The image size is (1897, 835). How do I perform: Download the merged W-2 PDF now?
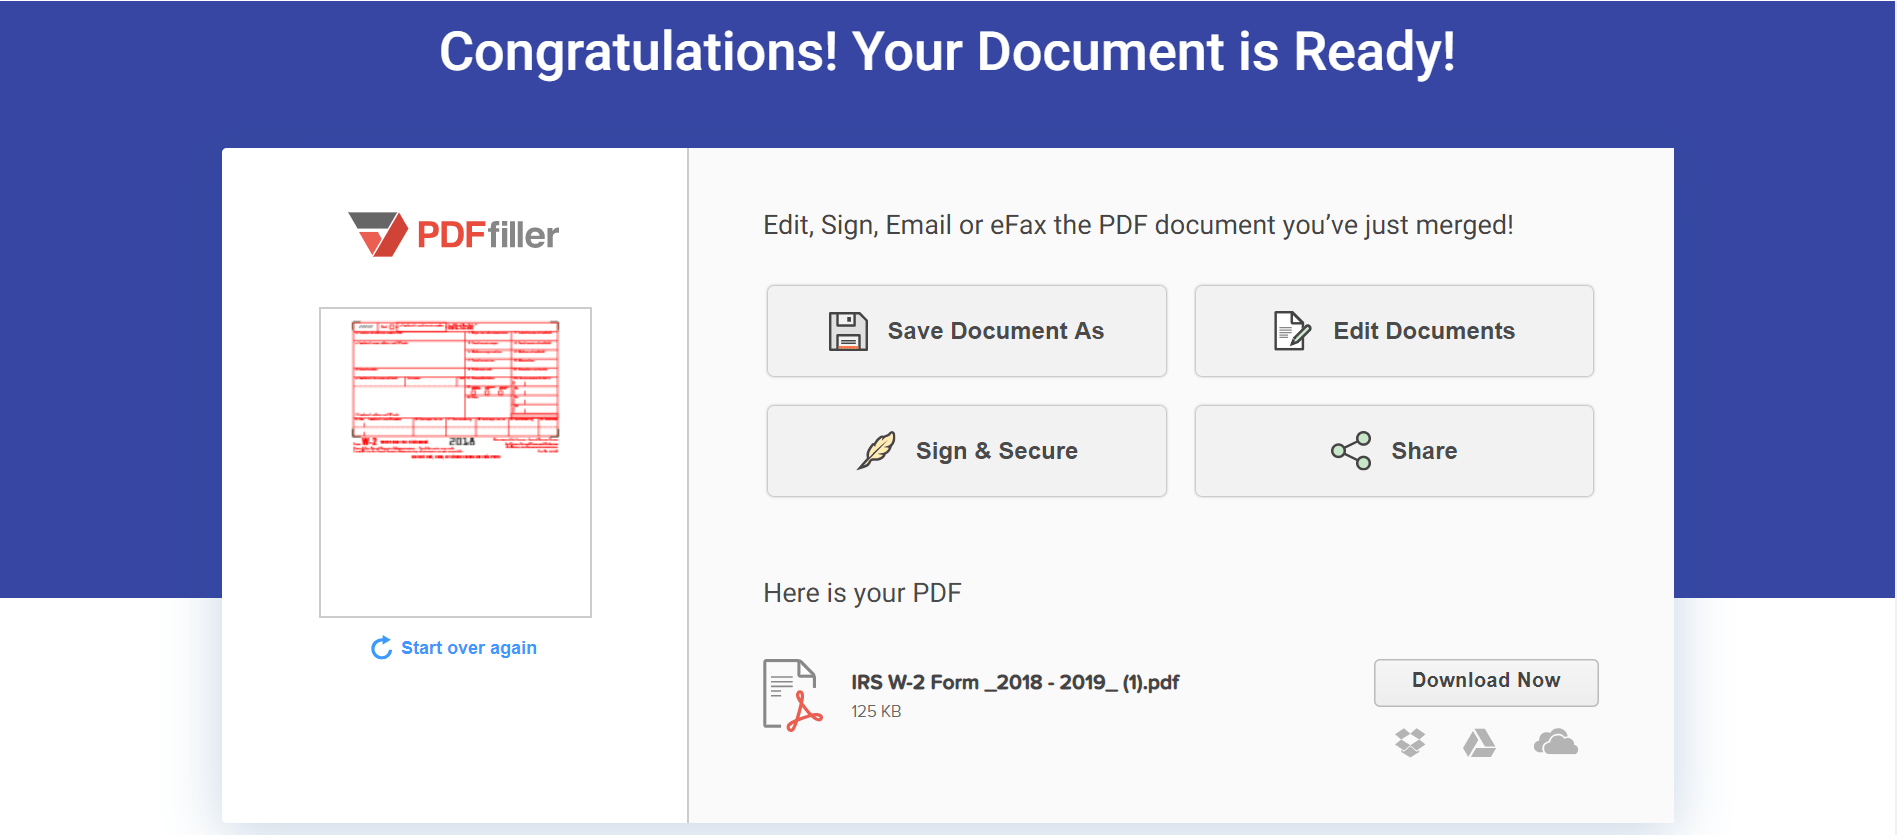click(1486, 681)
